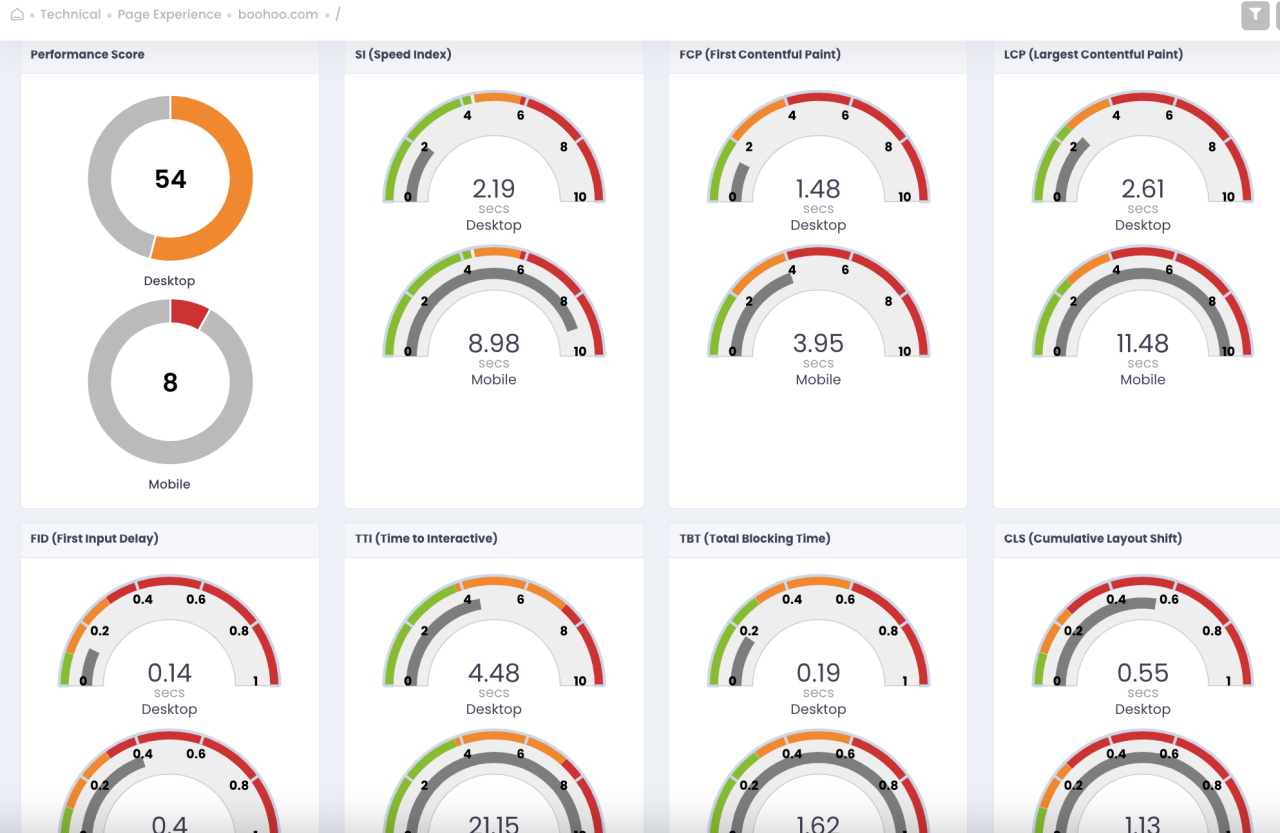Click the CLS (Cumulative Layout Shift) title

coord(1093,538)
